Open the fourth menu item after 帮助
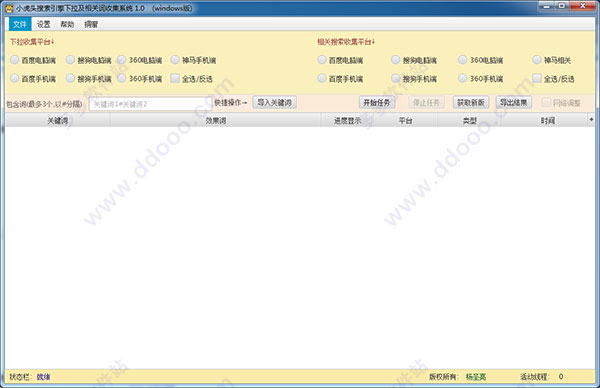This screenshot has width=600, height=388. pyautogui.click(x=91, y=24)
